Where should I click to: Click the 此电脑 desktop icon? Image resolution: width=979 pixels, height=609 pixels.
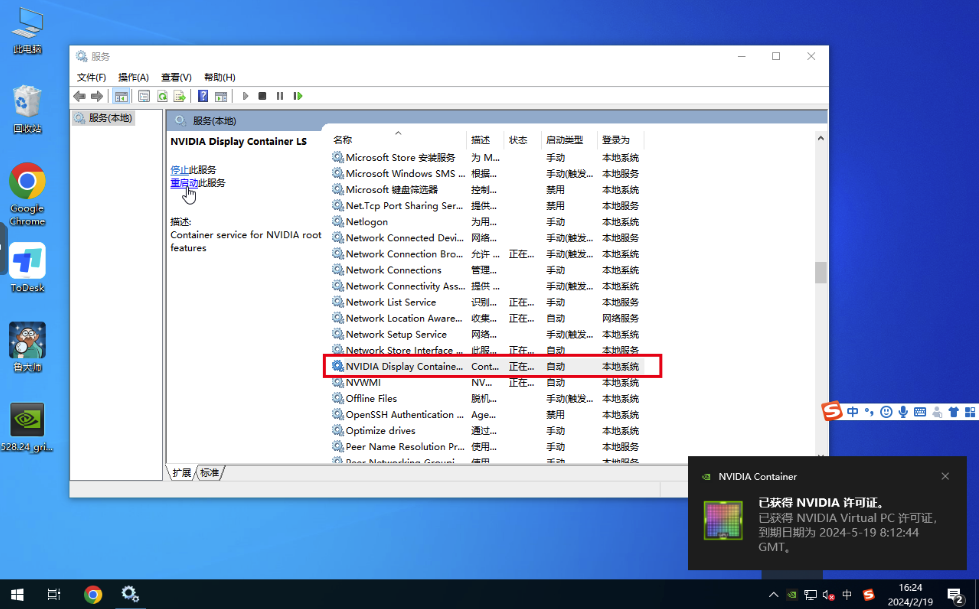point(27,30)
